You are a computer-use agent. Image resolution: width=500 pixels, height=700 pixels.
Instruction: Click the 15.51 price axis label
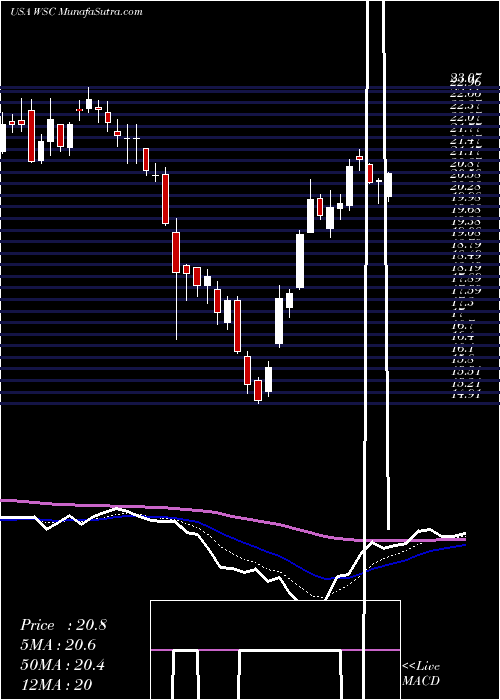click(466, 371)
